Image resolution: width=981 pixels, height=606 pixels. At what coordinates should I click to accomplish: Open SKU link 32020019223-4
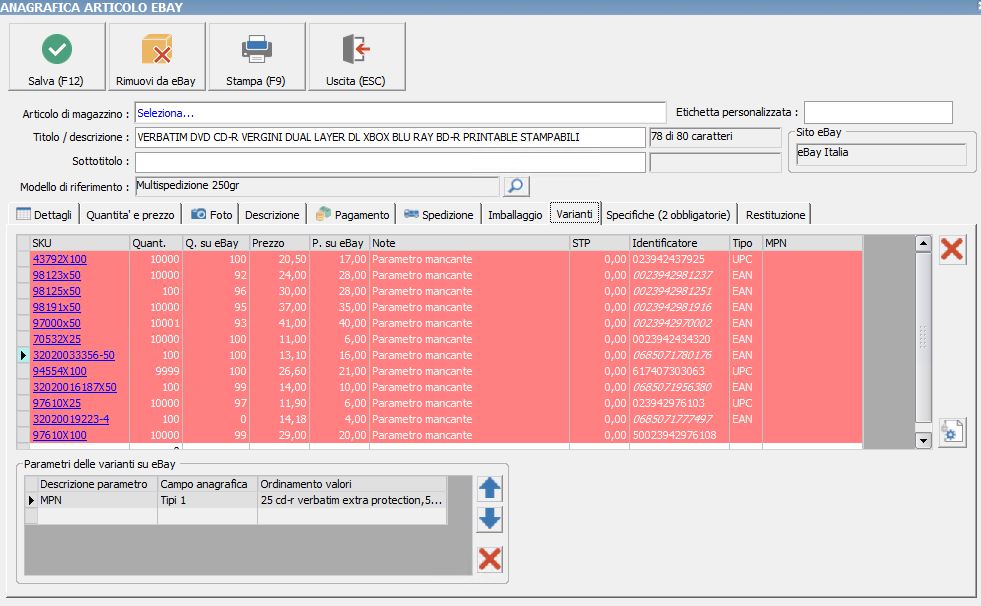pos(71,419)
